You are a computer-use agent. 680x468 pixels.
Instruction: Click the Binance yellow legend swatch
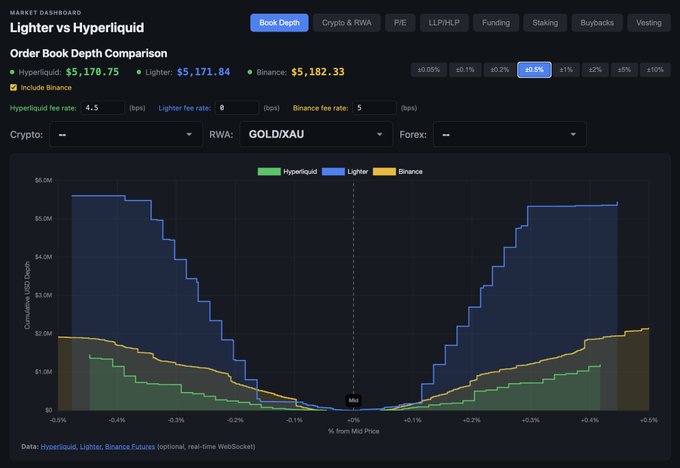[384, 172]
